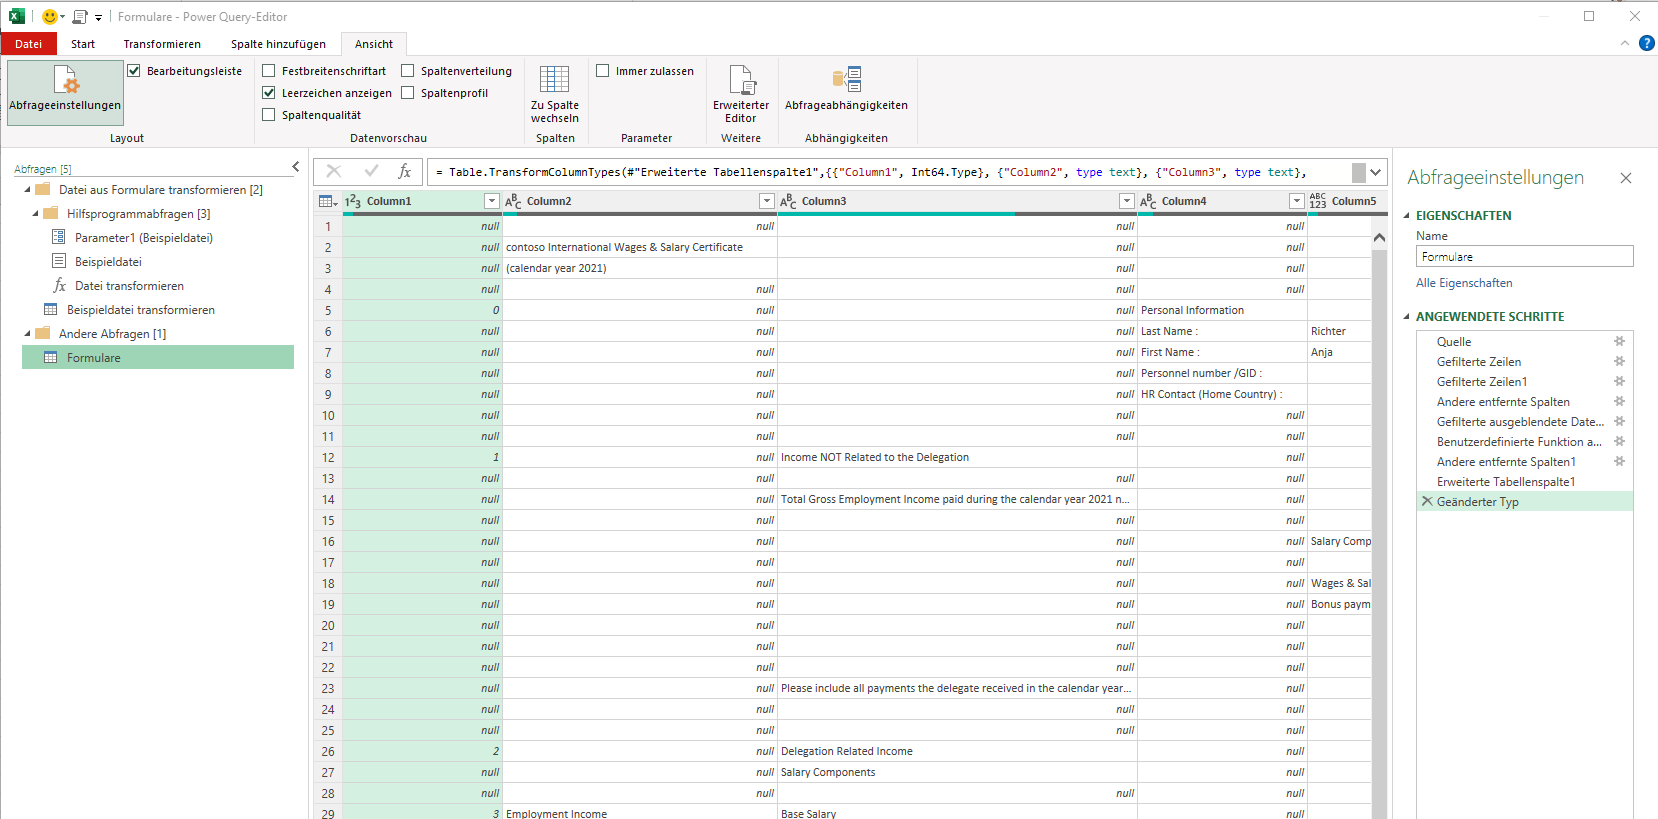Expand the formula bar with the chevron
This screenshot has width=1658, height=819.
1376,172
